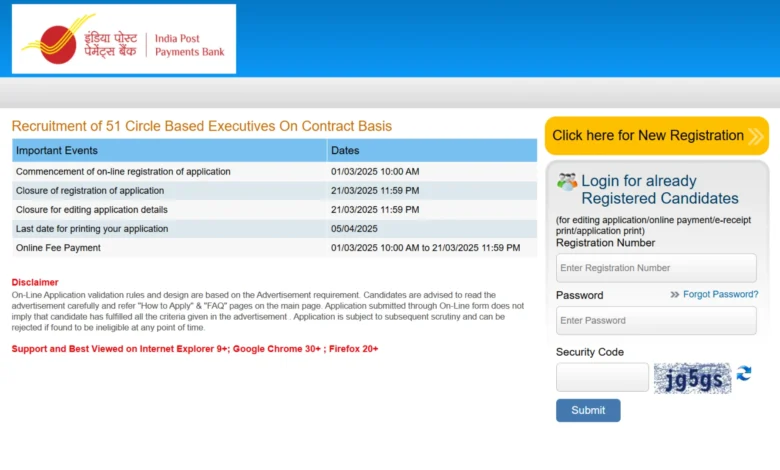Screen dimensions: 780x470
Task: Click the red Disclaimer heading
Action: [35, 282]
